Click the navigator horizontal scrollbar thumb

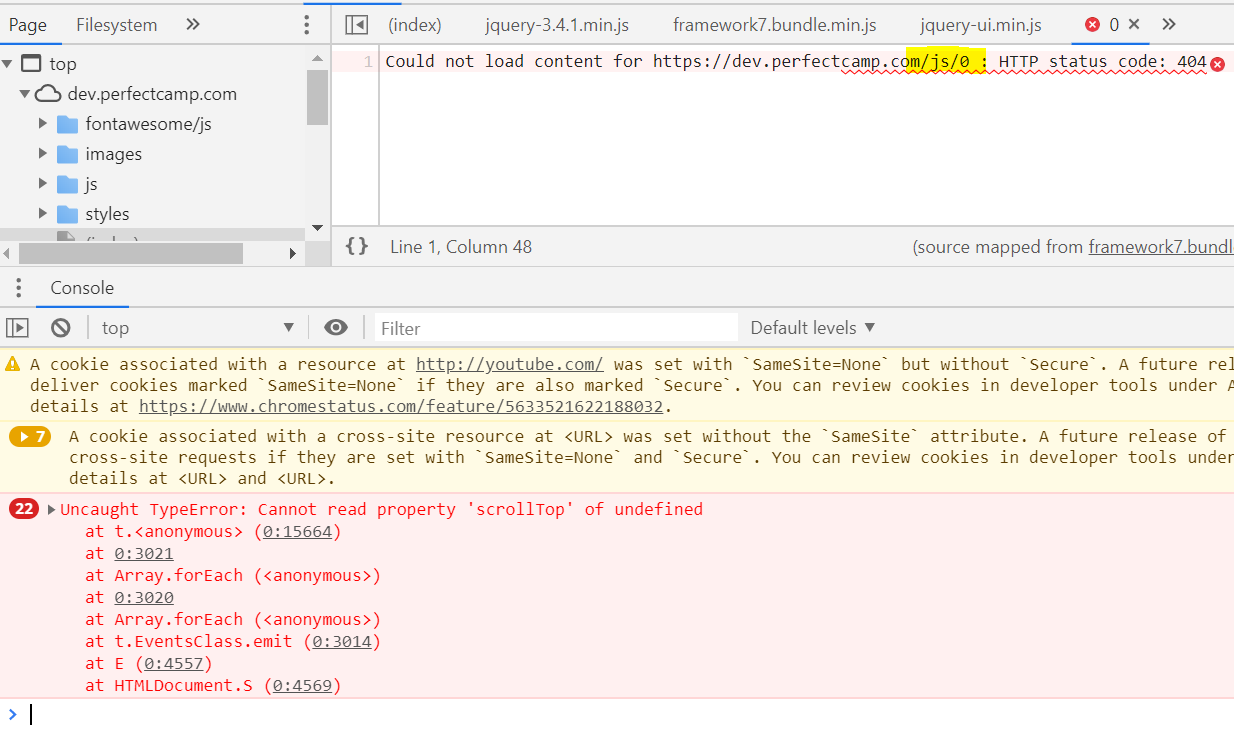pos(131,253)
